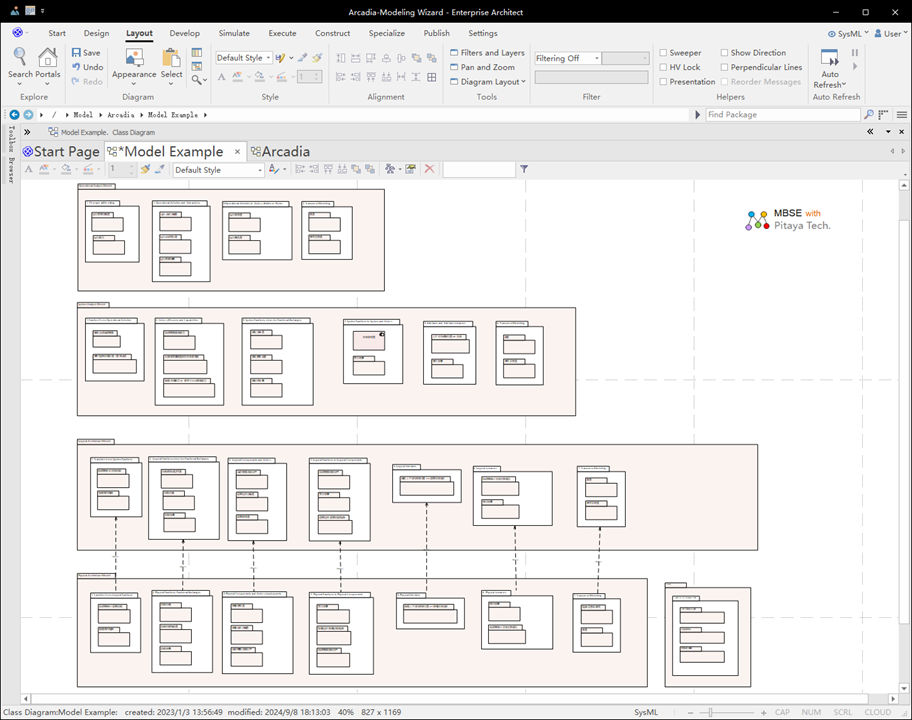Click the last Alignment icon in bottom row

(x=432, y=77)
